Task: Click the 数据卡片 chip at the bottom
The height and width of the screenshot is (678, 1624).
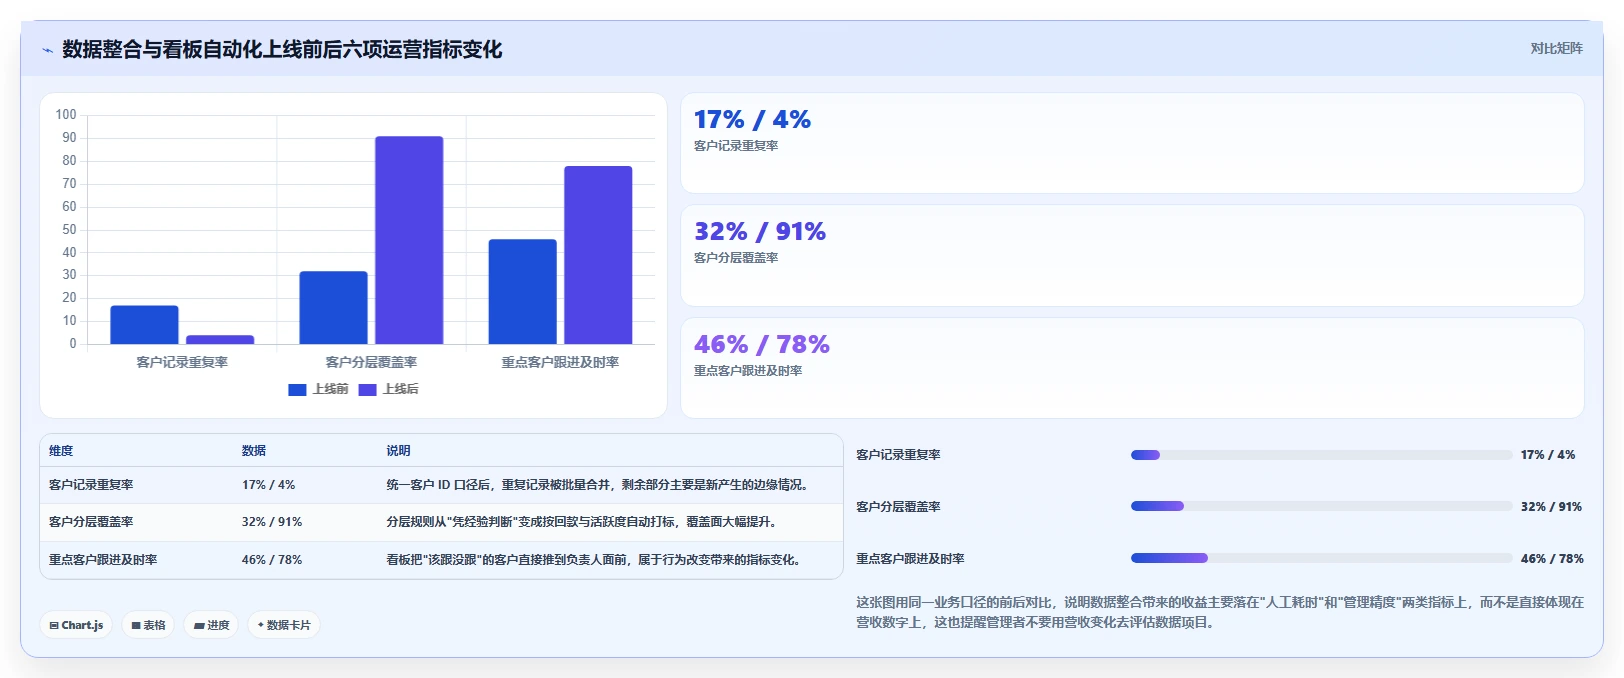Action: (284, 625)
